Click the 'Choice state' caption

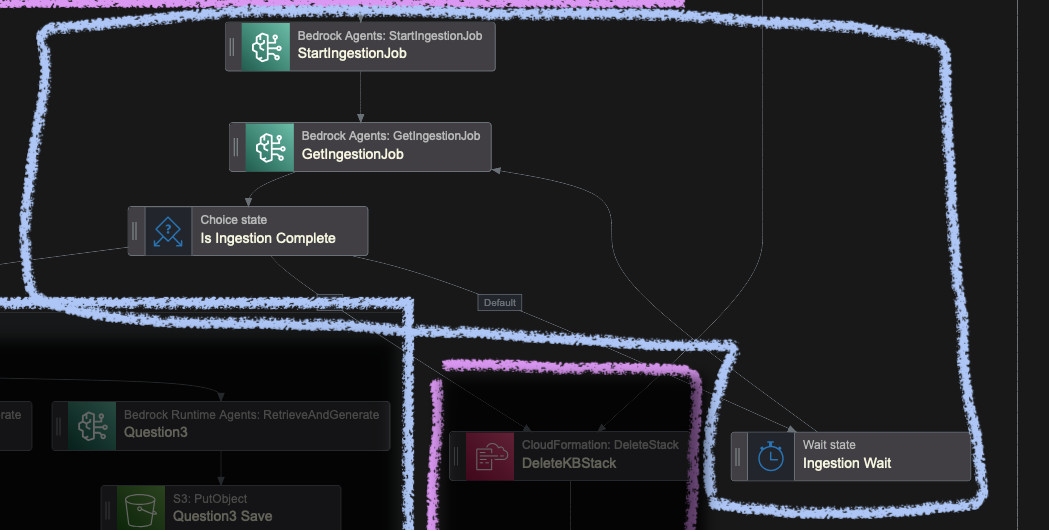233,219
